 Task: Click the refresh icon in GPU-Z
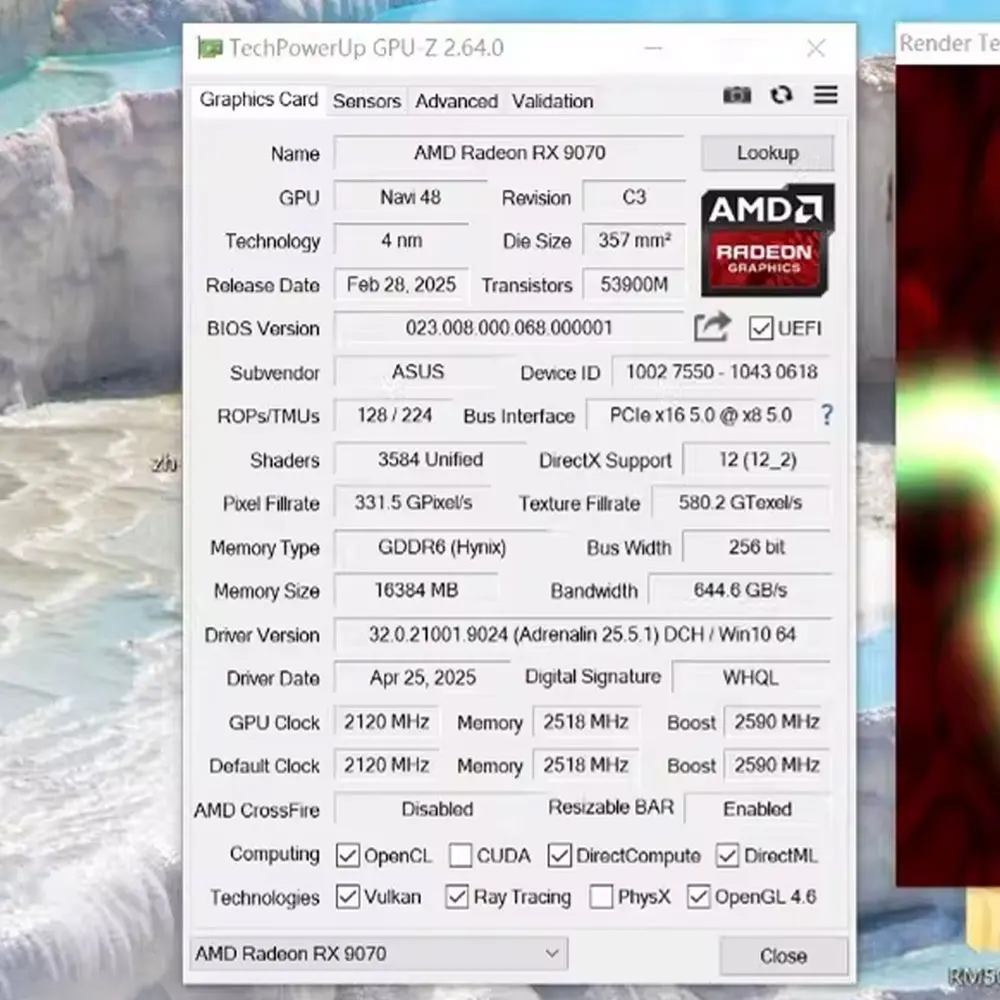tap(781, 95)
